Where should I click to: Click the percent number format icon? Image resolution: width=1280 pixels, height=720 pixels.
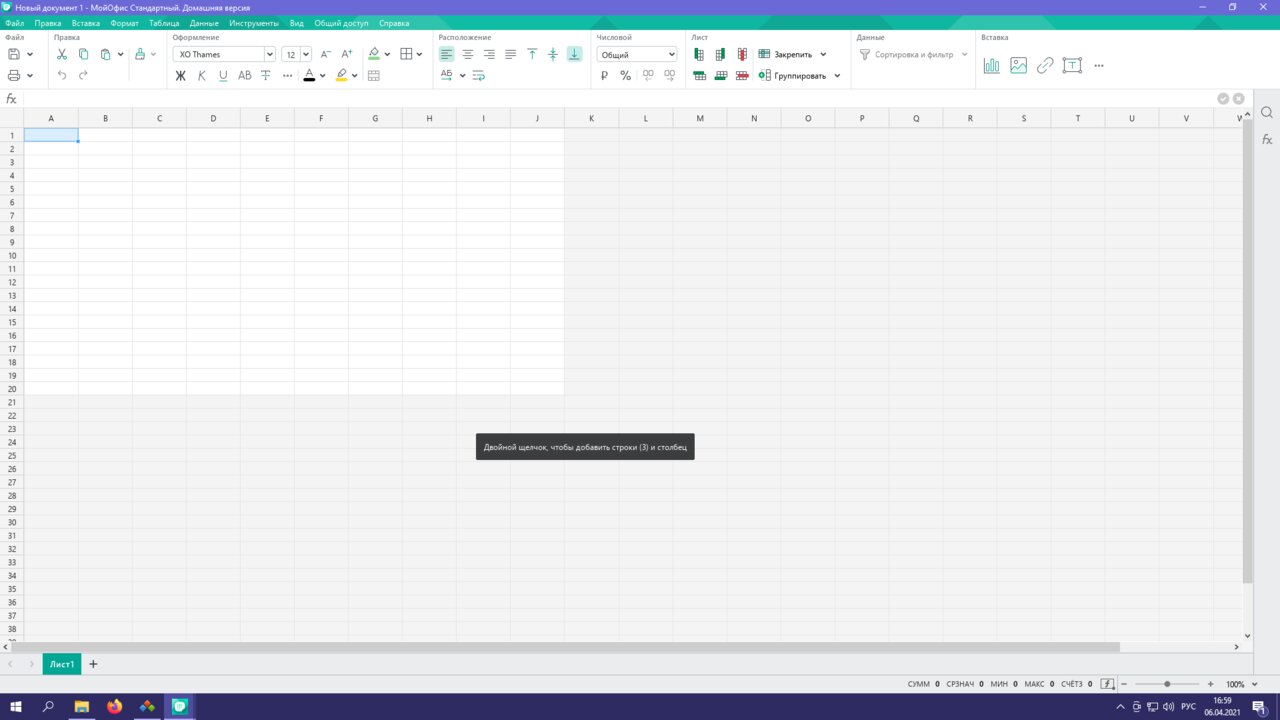click(x=625, y=75)
